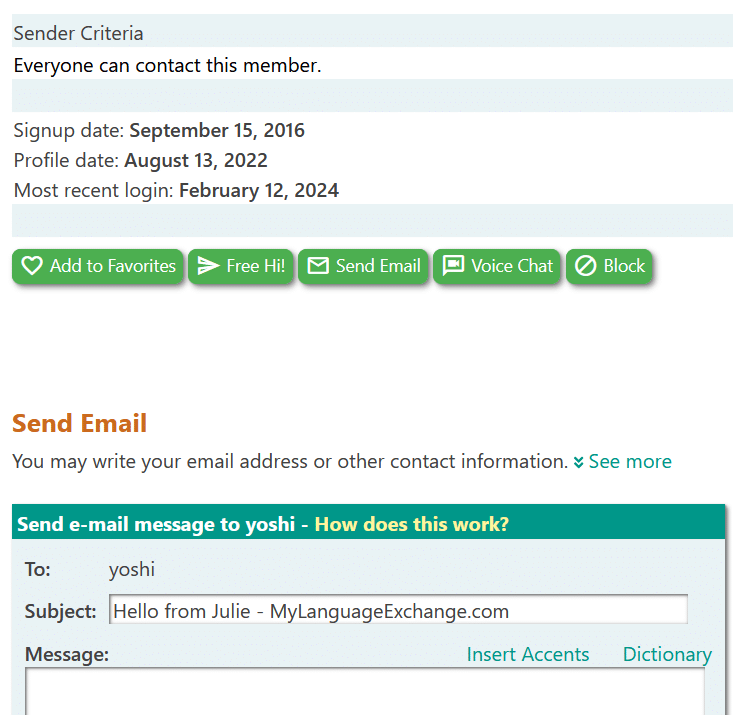Click the video chat bubble icon
The image size is (733, 715).
(453, 266)
